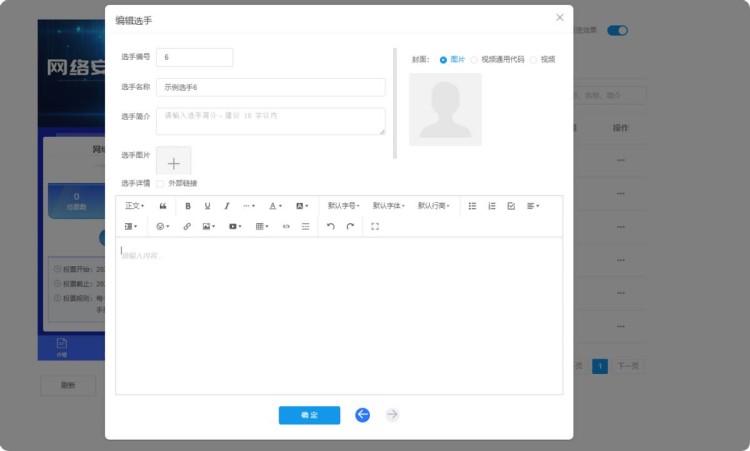Enter fullscreen editor mode
The width and height of the screenshot is (750, 451).
coord(375,227)
